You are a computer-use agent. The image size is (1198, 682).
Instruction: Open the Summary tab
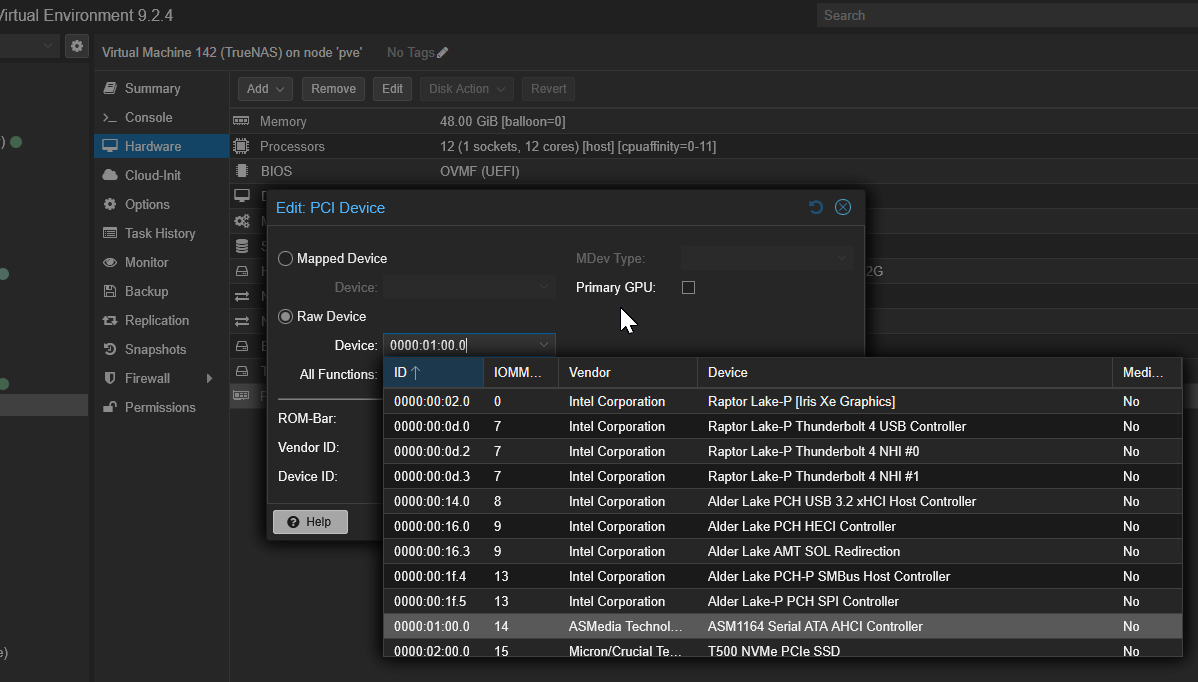coord(161,89)
